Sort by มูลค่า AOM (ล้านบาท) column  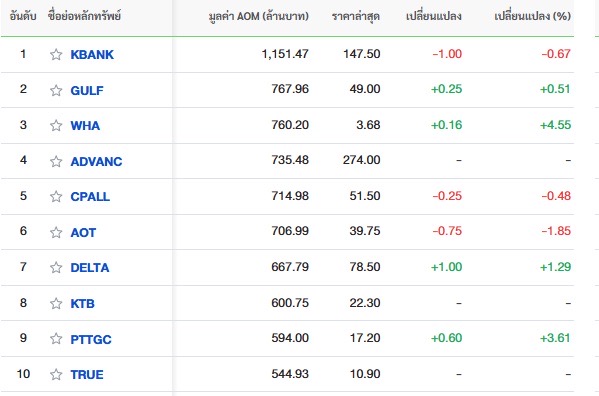(x=259, y=16)
